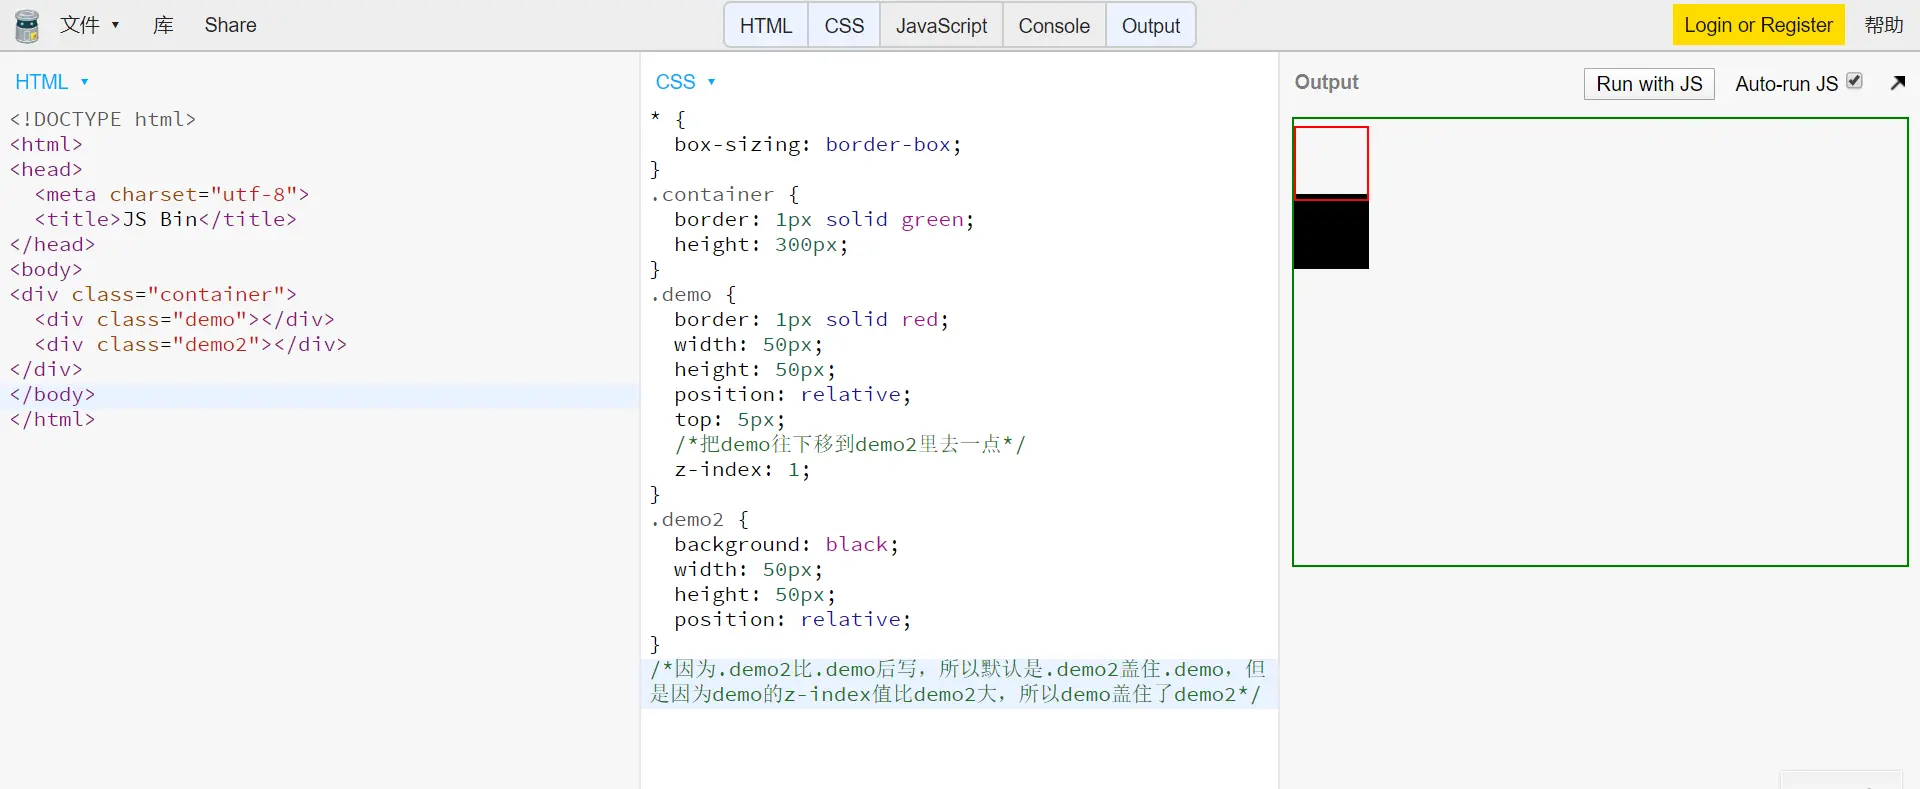The width and height of the screenshot is (1920, 789).
Task: Open the 帮助 help menu
Action: pos(1884,25)
